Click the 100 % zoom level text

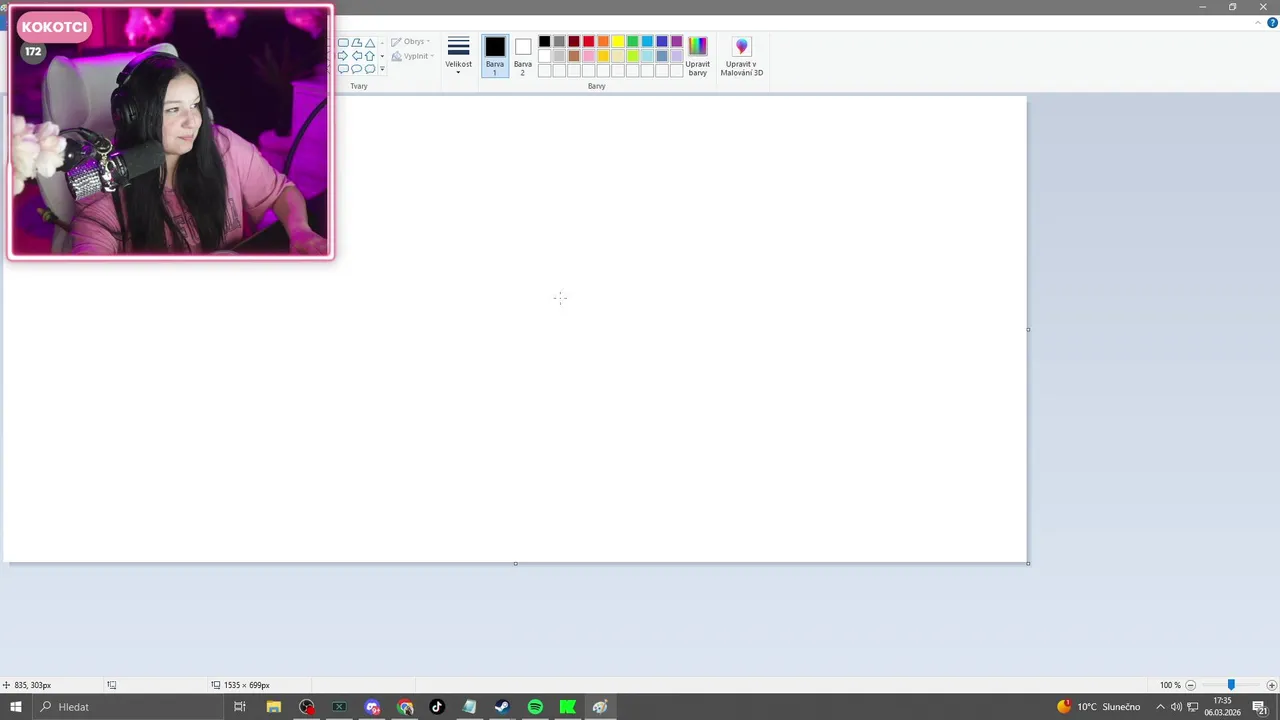[1170, 685]
